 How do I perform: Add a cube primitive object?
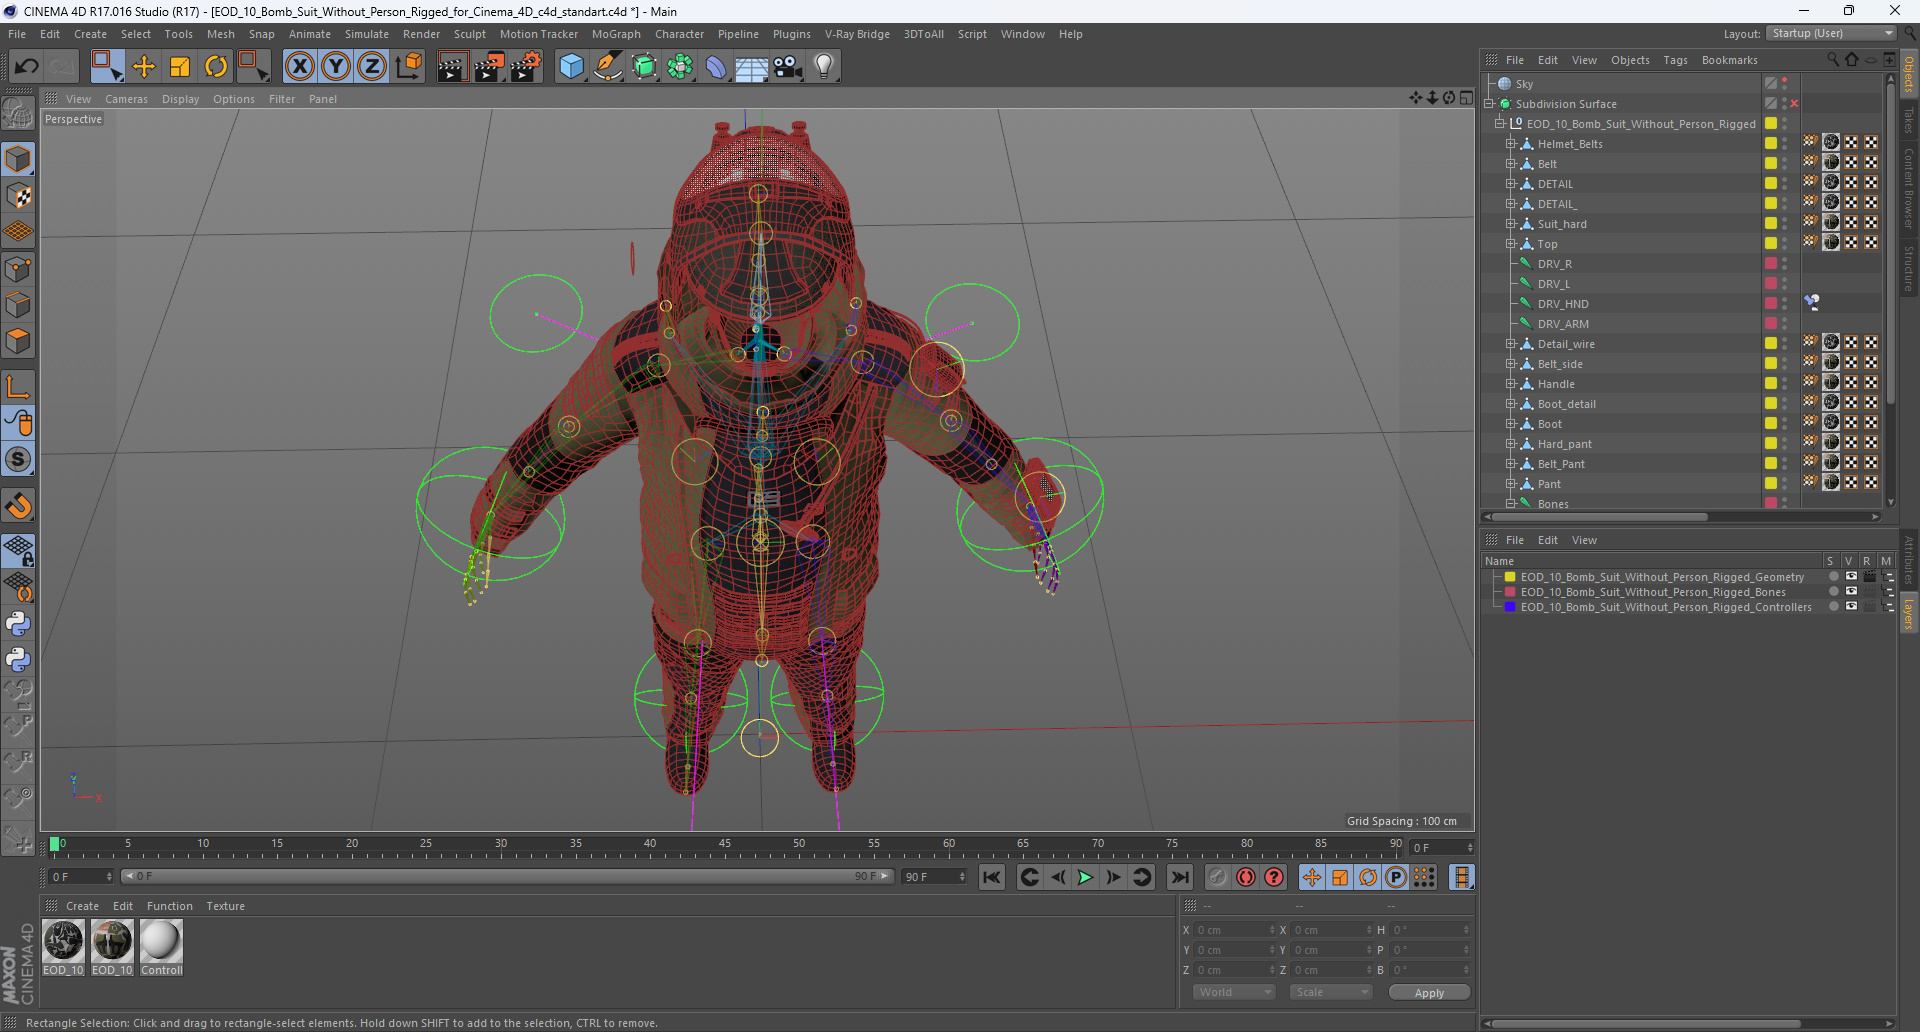point(571,67)
